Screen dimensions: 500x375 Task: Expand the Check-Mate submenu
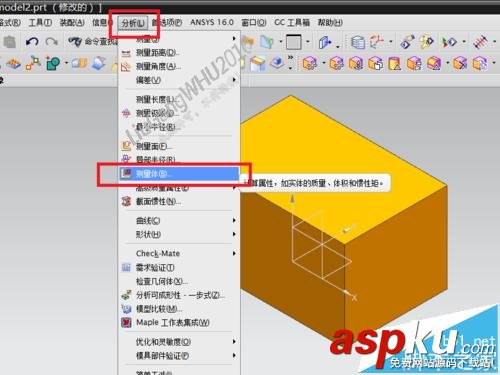[x=234, y=253]
